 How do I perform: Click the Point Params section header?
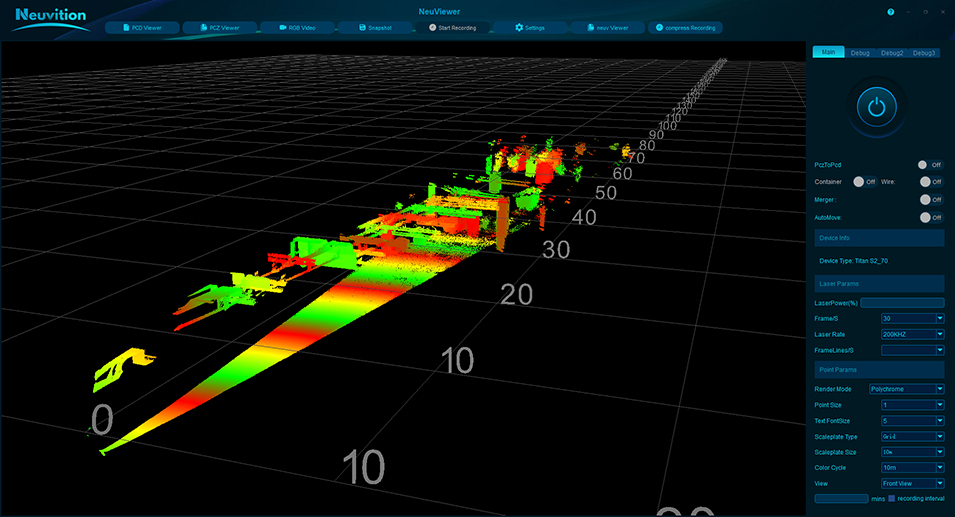tap(879, 370)
